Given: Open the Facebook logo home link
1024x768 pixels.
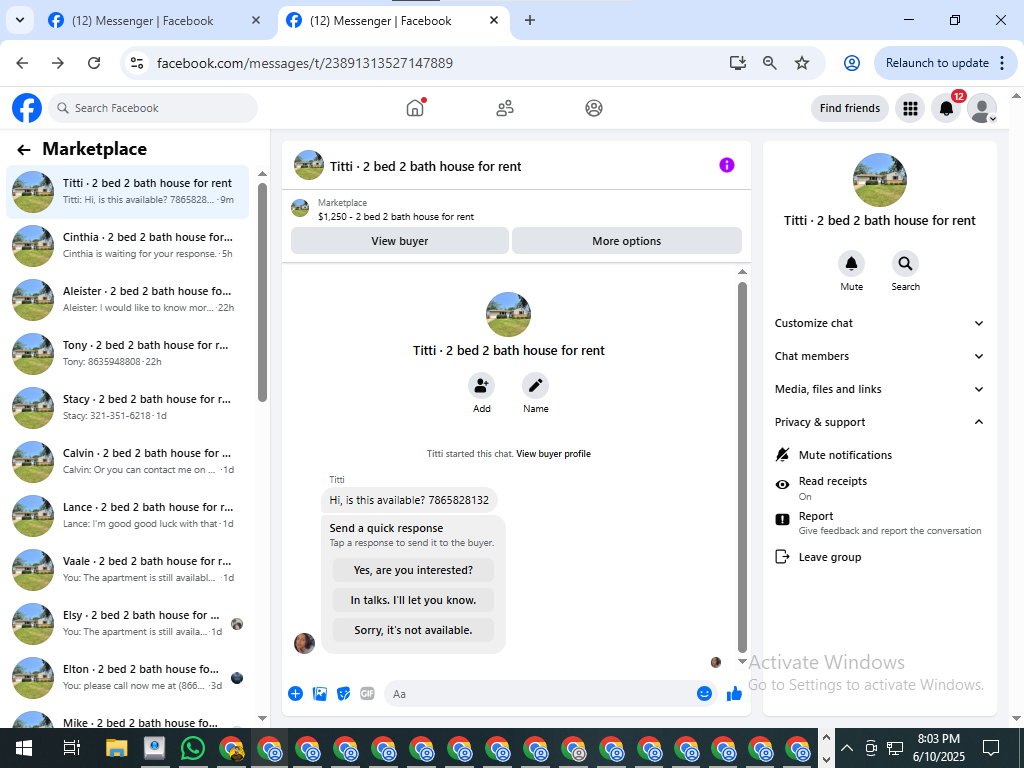Looking at the screenshot, I should click(x=27, y=108).
